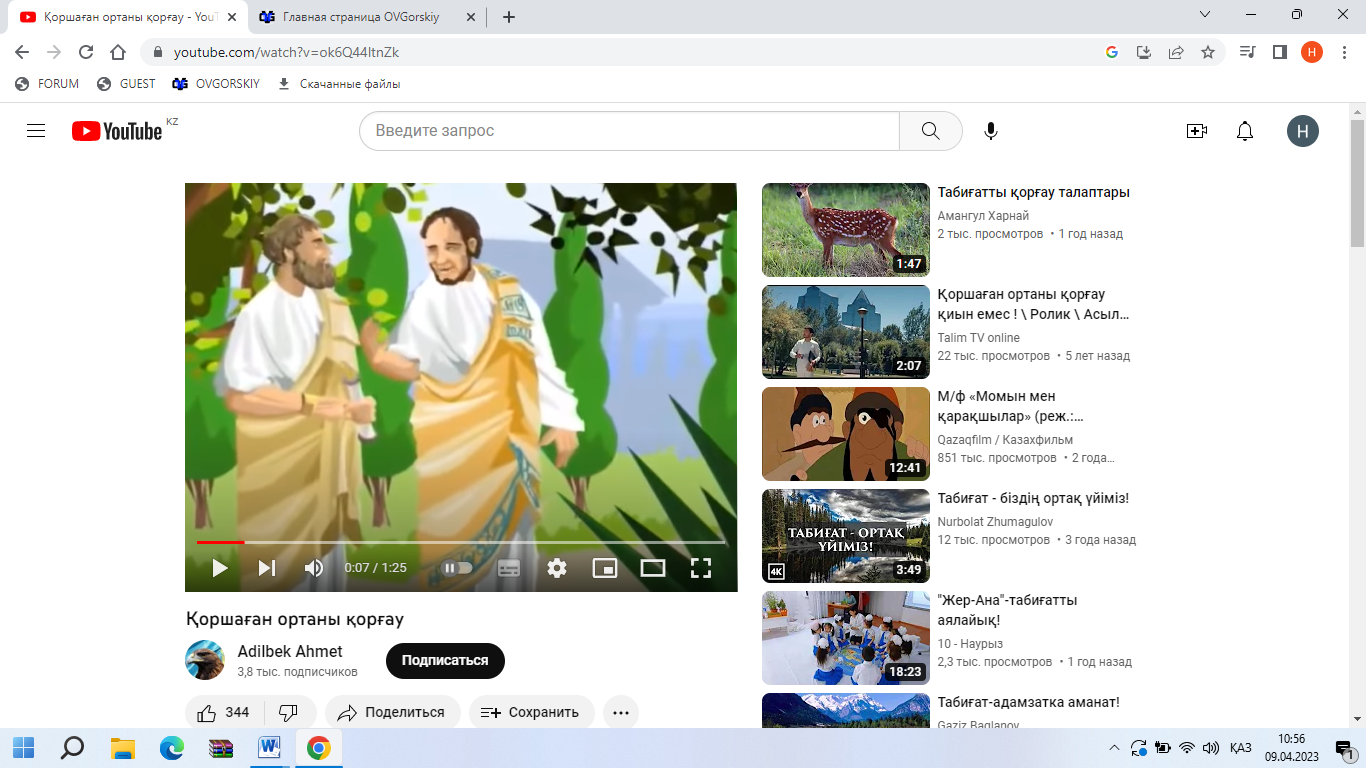This screenshot has height=768, width=1366.
Task: Reload the current page
Action: tap(86, 52)
